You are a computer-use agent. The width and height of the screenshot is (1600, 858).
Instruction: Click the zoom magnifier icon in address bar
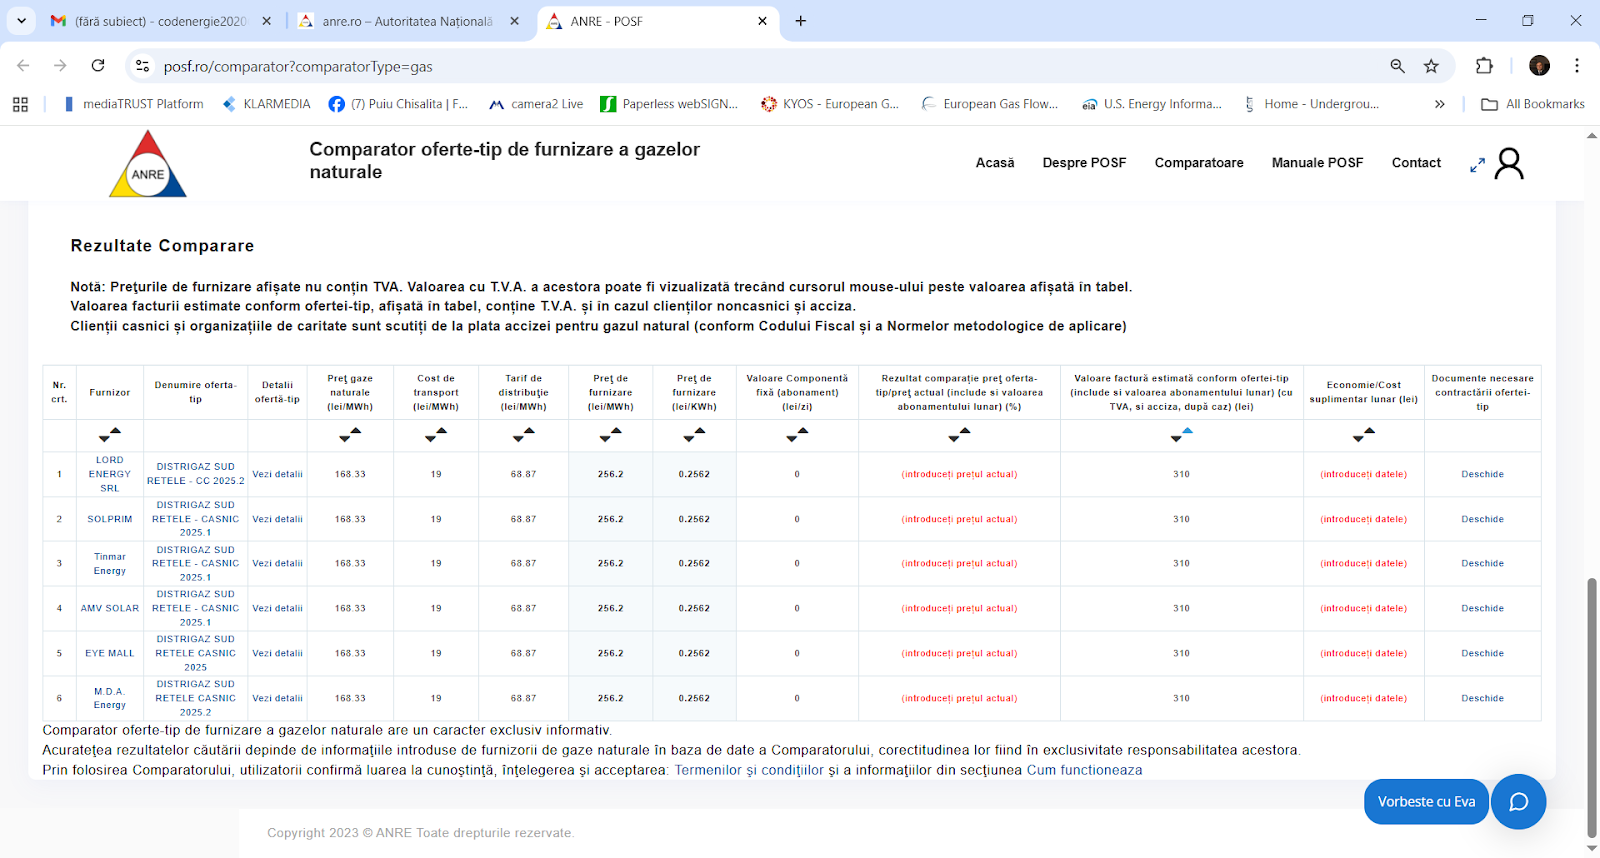pyautogui.click(x=1397, y=66)
